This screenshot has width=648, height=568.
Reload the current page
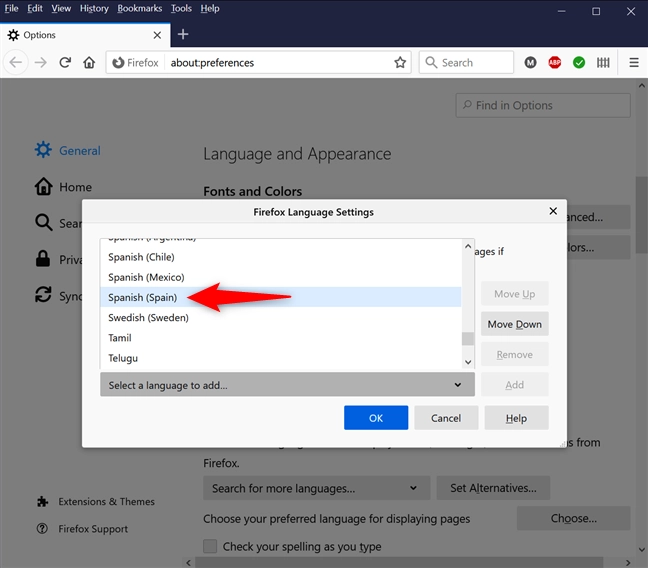pyautogui.click(x=65, y=62)
